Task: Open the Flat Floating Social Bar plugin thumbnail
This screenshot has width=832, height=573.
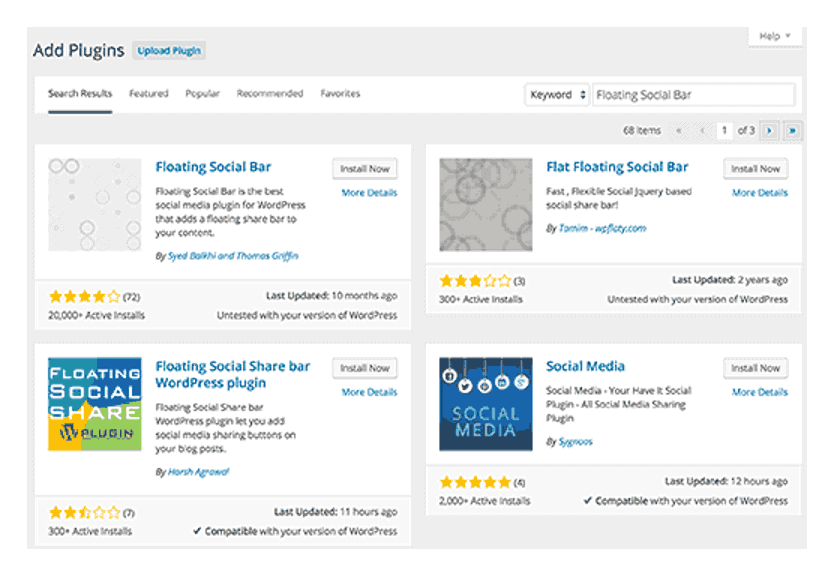Action: point(486,204)
